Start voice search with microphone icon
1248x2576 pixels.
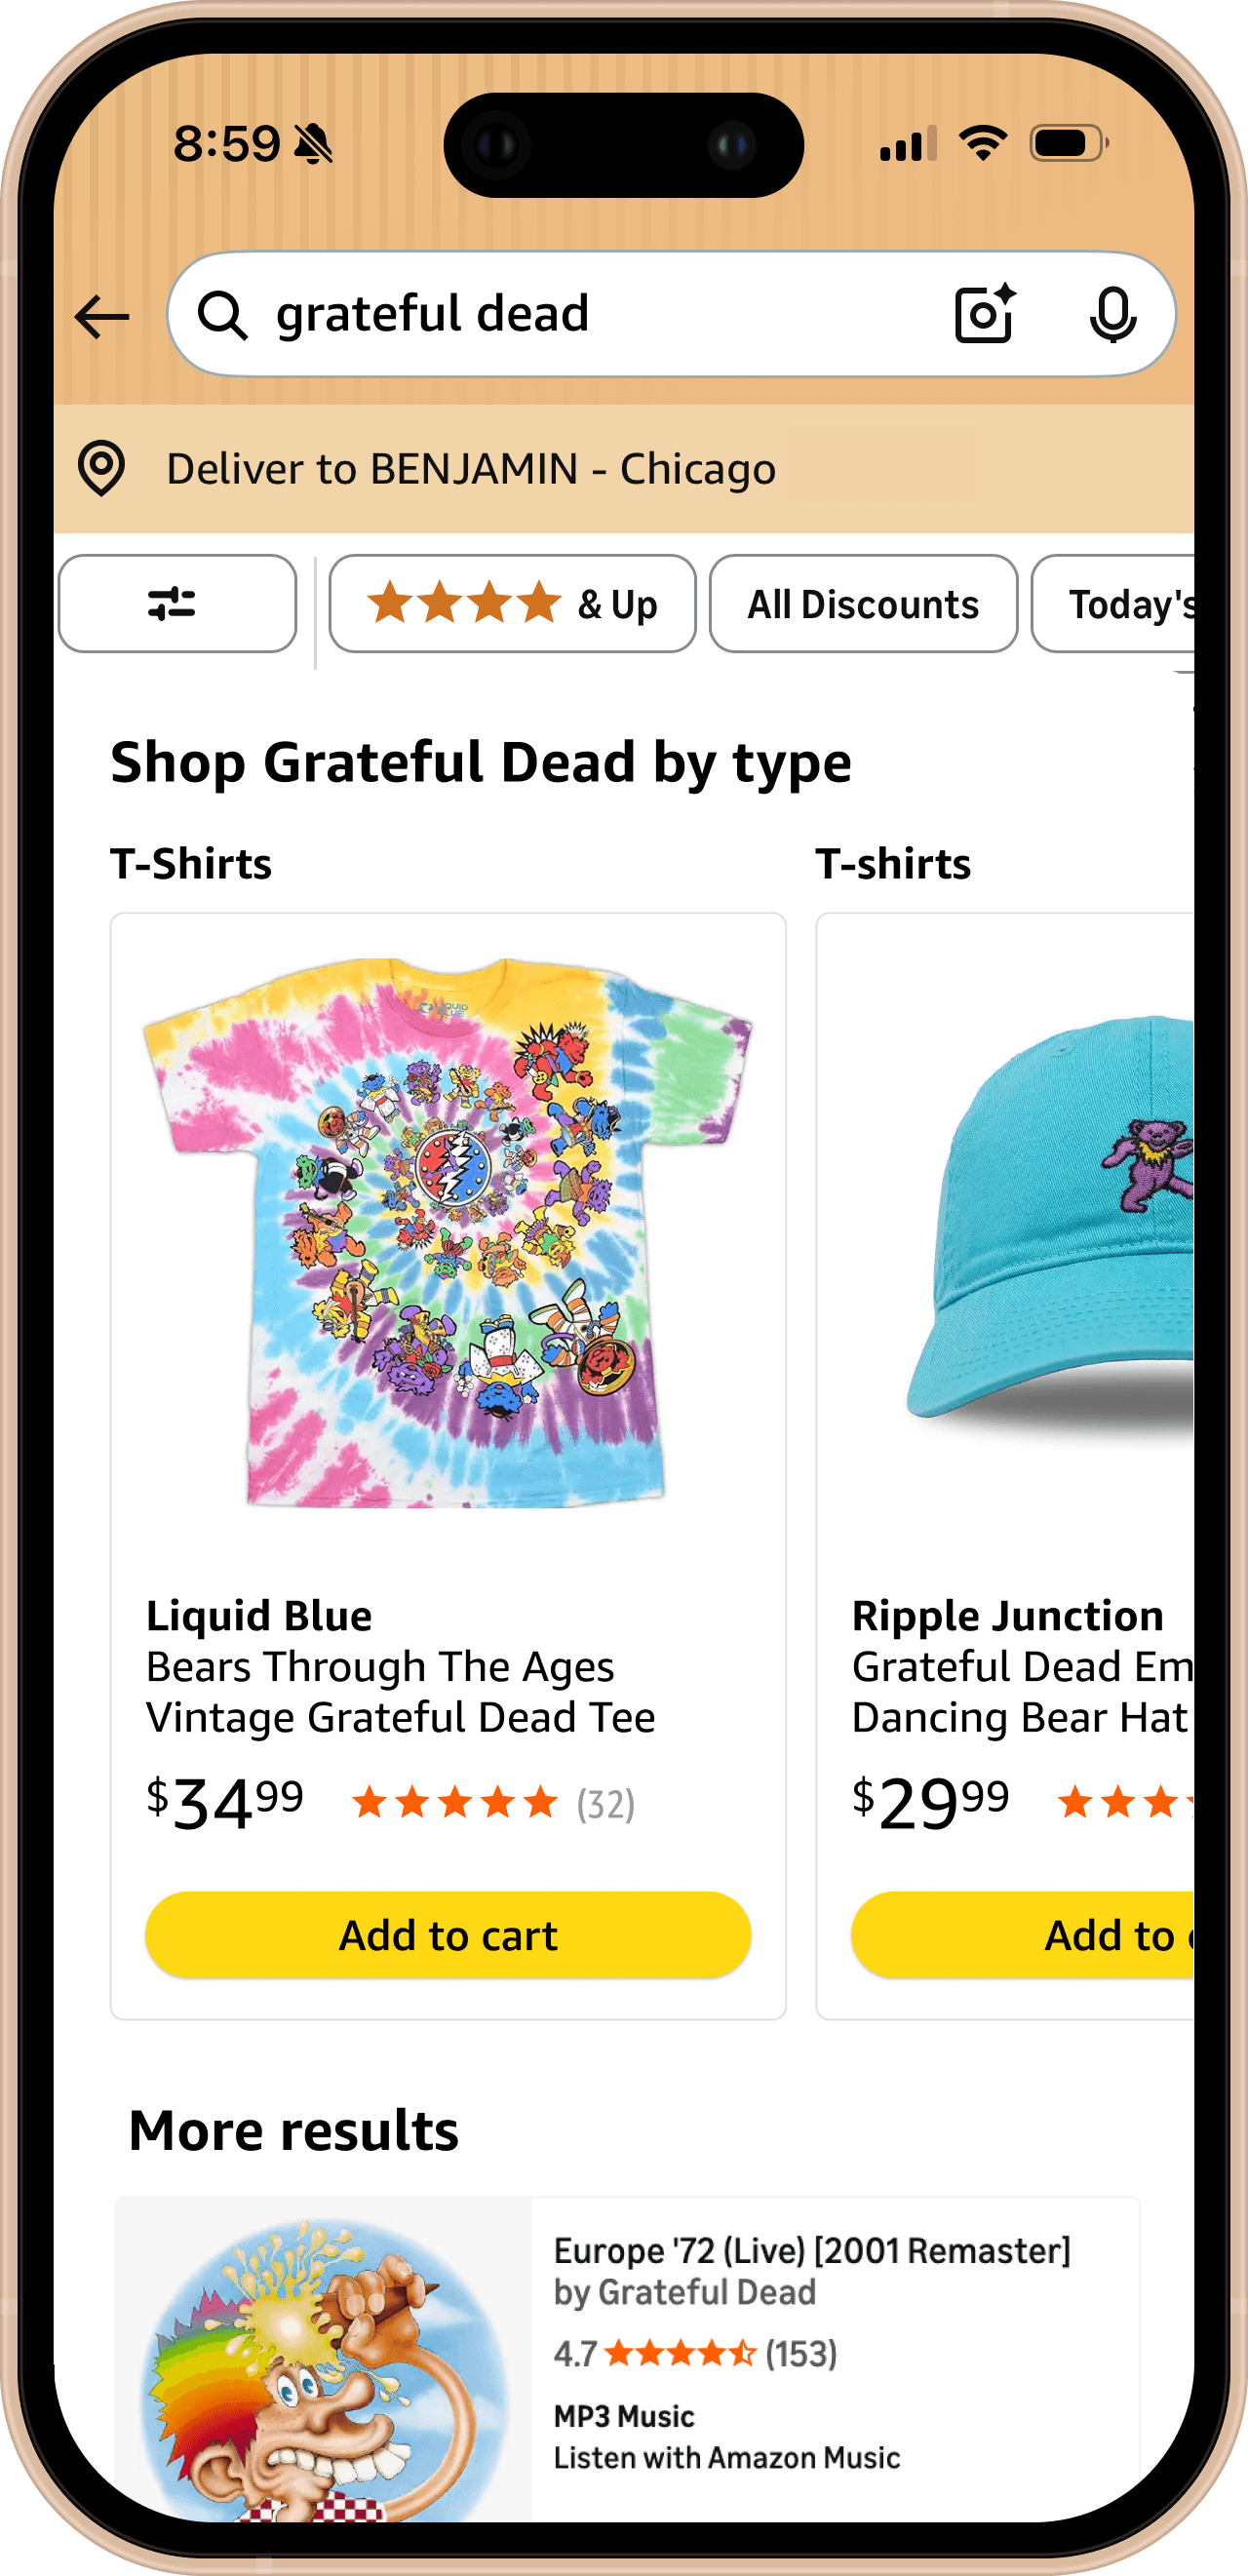pos(1112,315)
